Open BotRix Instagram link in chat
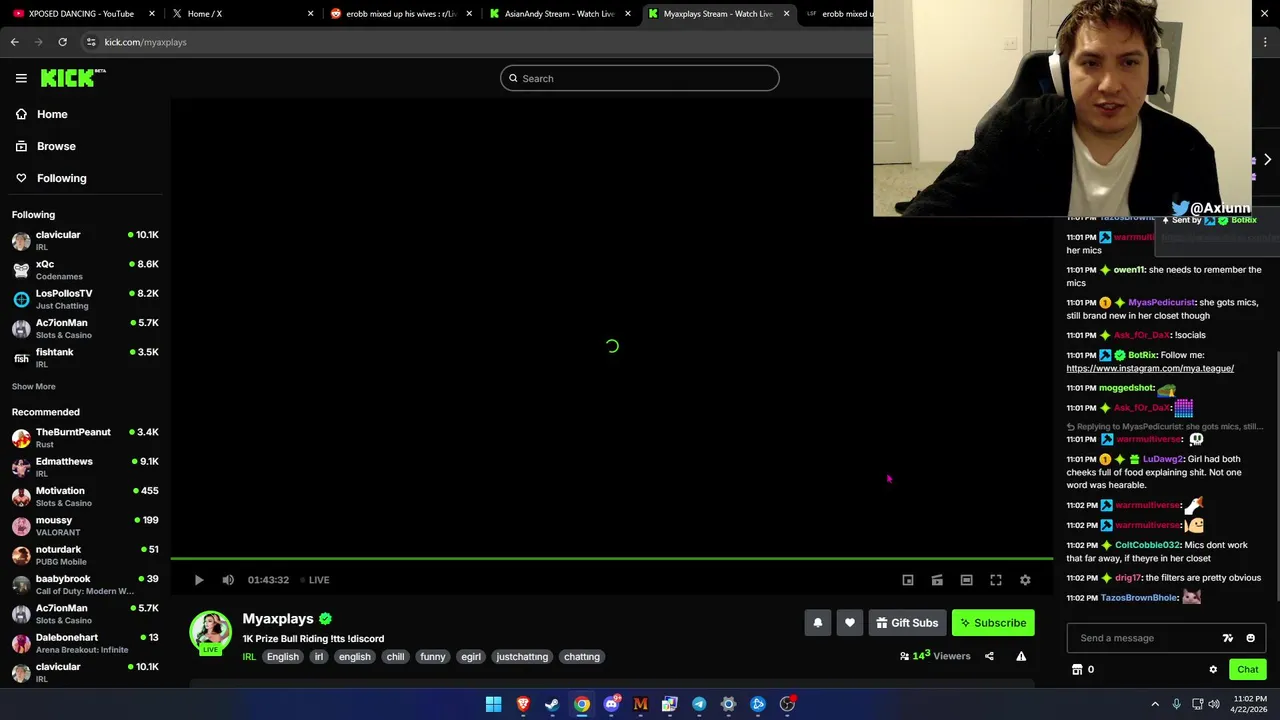This screenshot has height=720, width=1280. [1150, 368]
